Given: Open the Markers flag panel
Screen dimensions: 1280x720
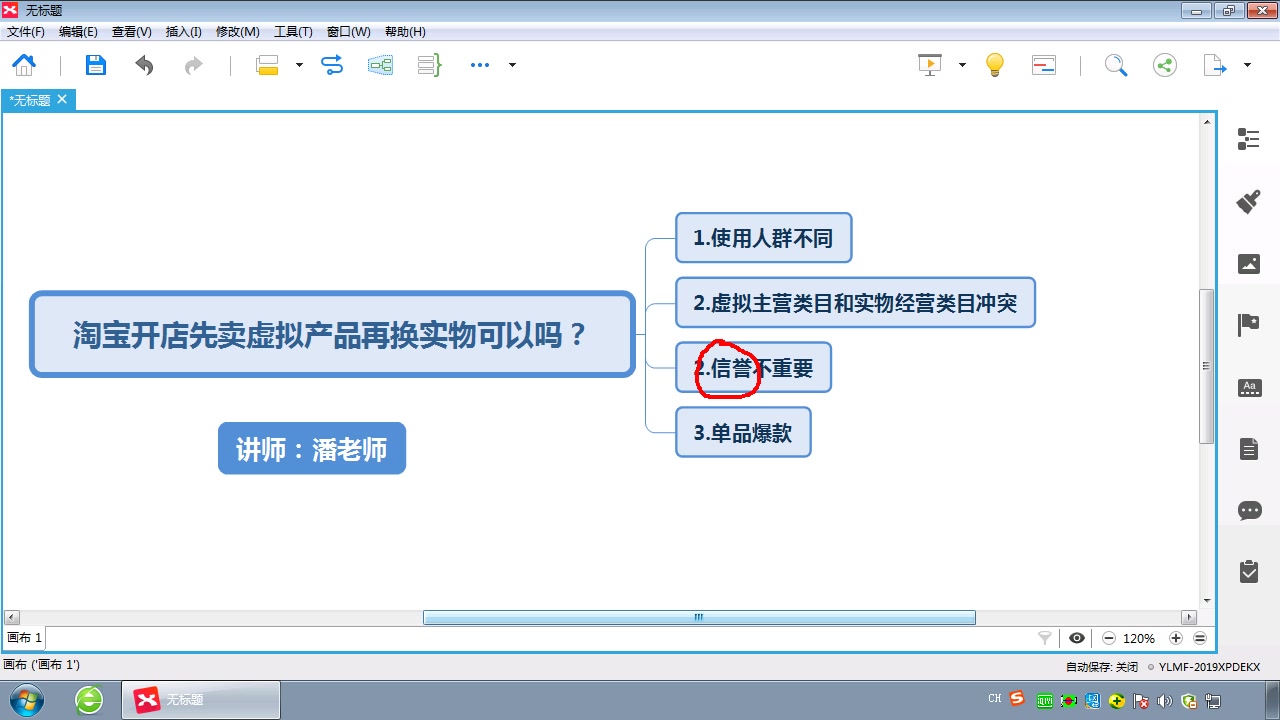Looking at the screenshot, I should pyautogui.click(x=1249, y=325).
